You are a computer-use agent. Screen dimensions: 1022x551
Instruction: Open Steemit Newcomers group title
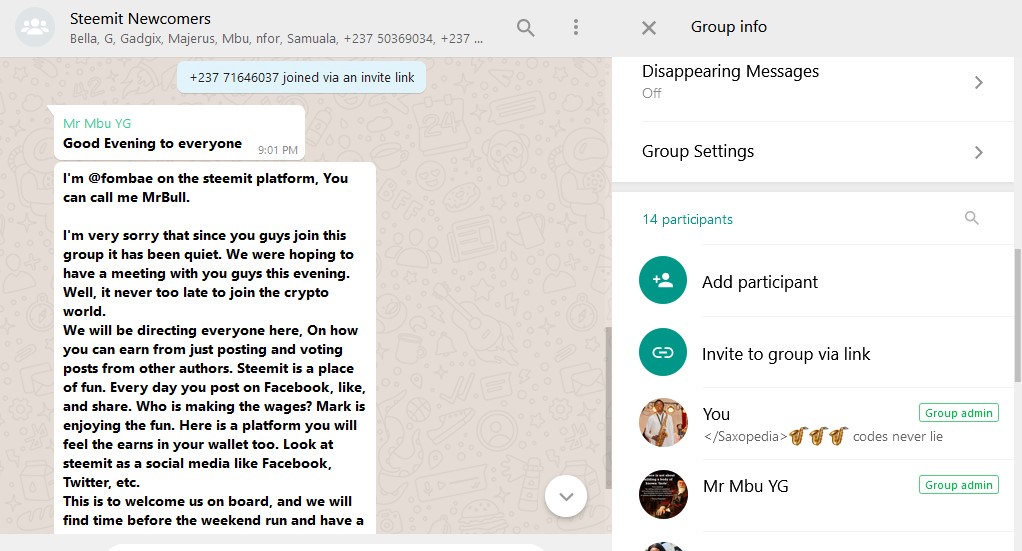[140, 19]
